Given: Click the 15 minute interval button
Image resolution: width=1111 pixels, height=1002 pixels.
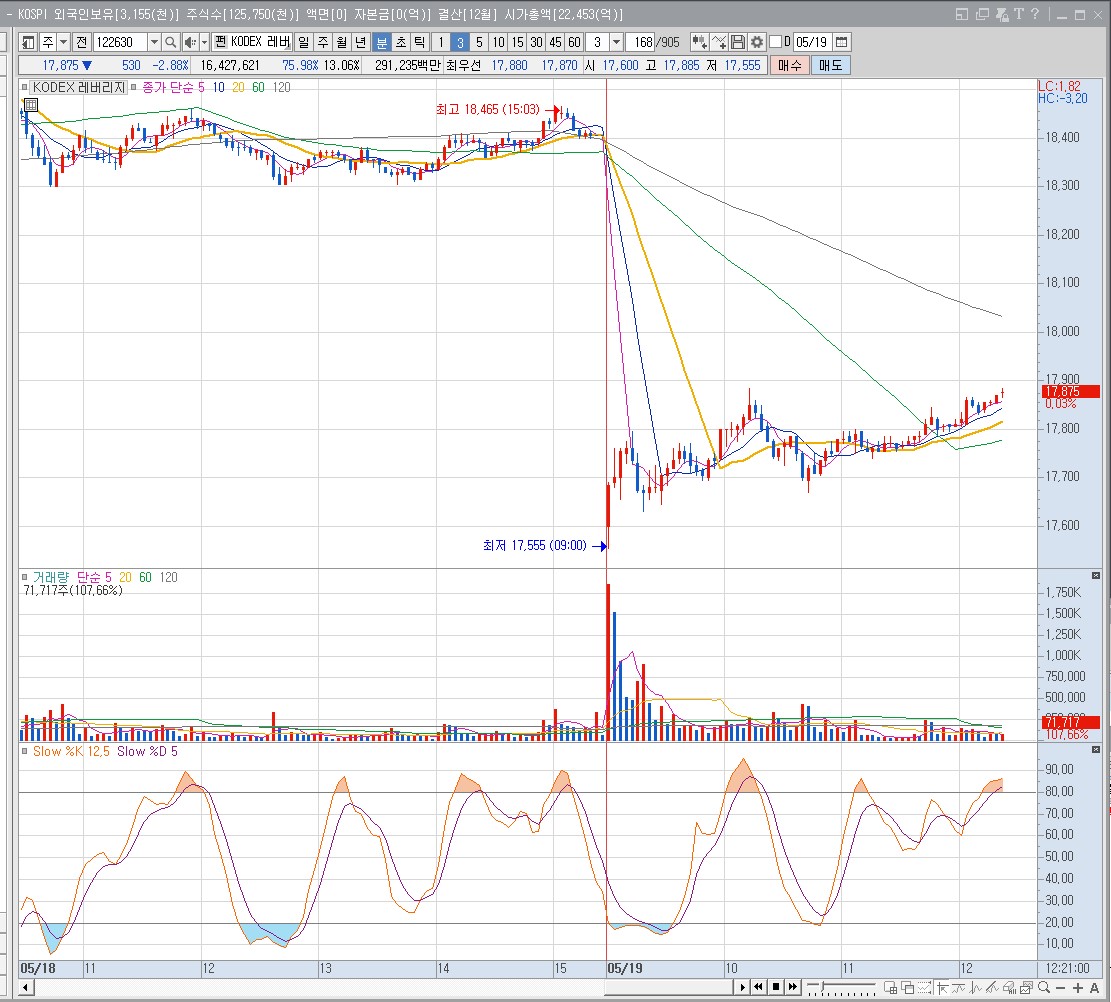Looking at the screenshot, I should [517, 43].
